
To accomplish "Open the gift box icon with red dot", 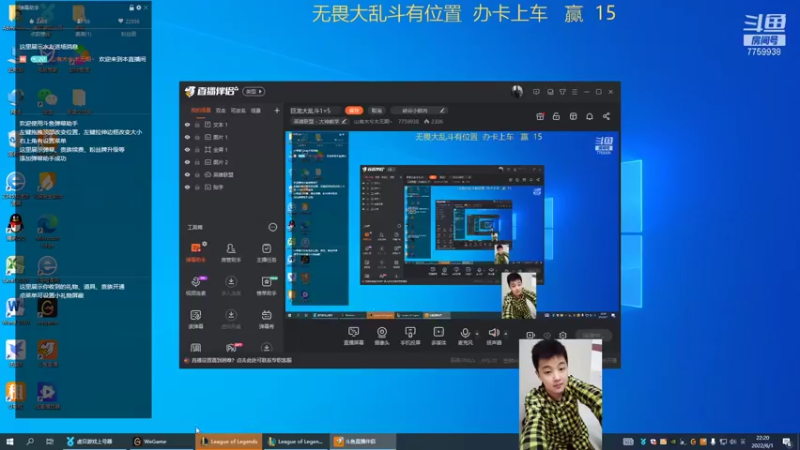I will tap(540, 116).
